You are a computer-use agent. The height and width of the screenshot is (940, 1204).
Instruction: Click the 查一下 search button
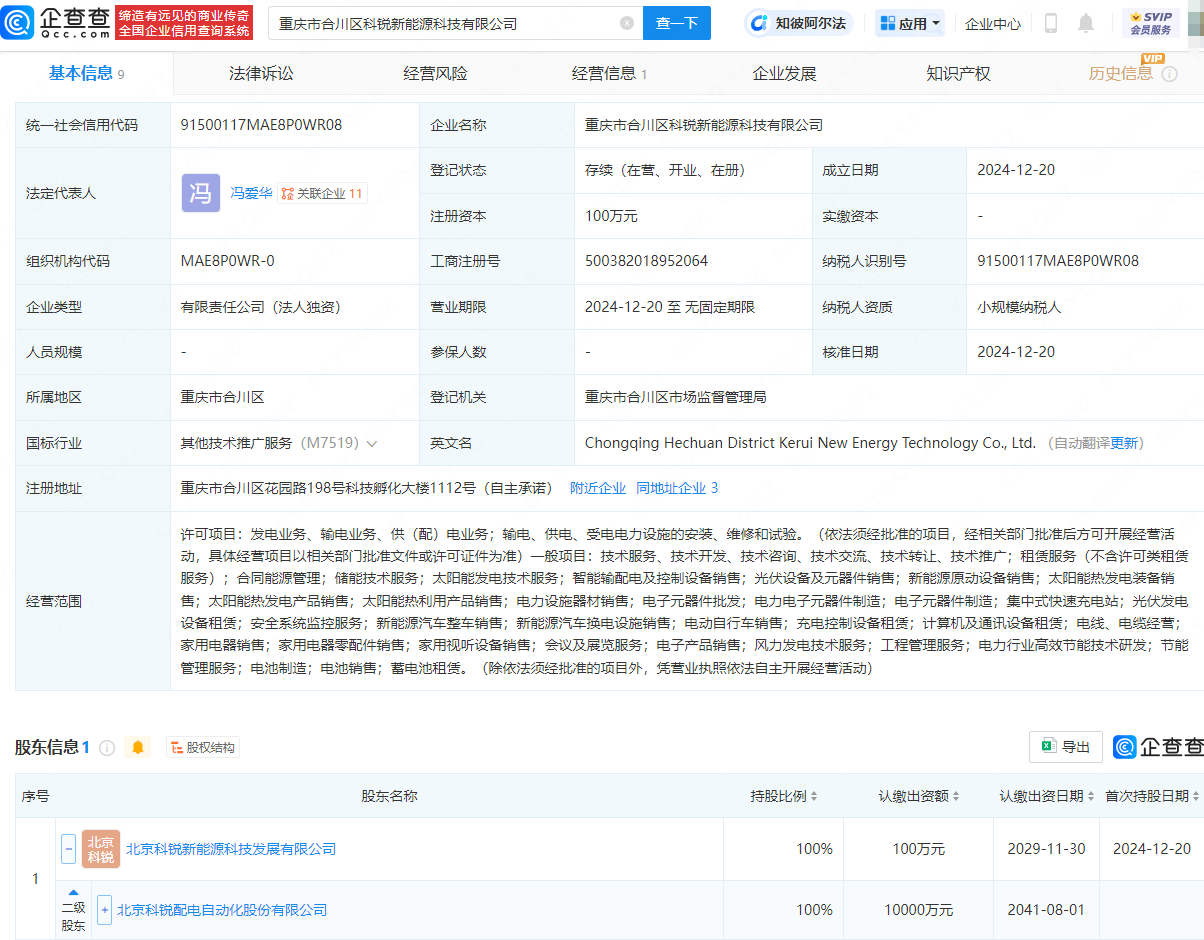[x=677, y=23]
